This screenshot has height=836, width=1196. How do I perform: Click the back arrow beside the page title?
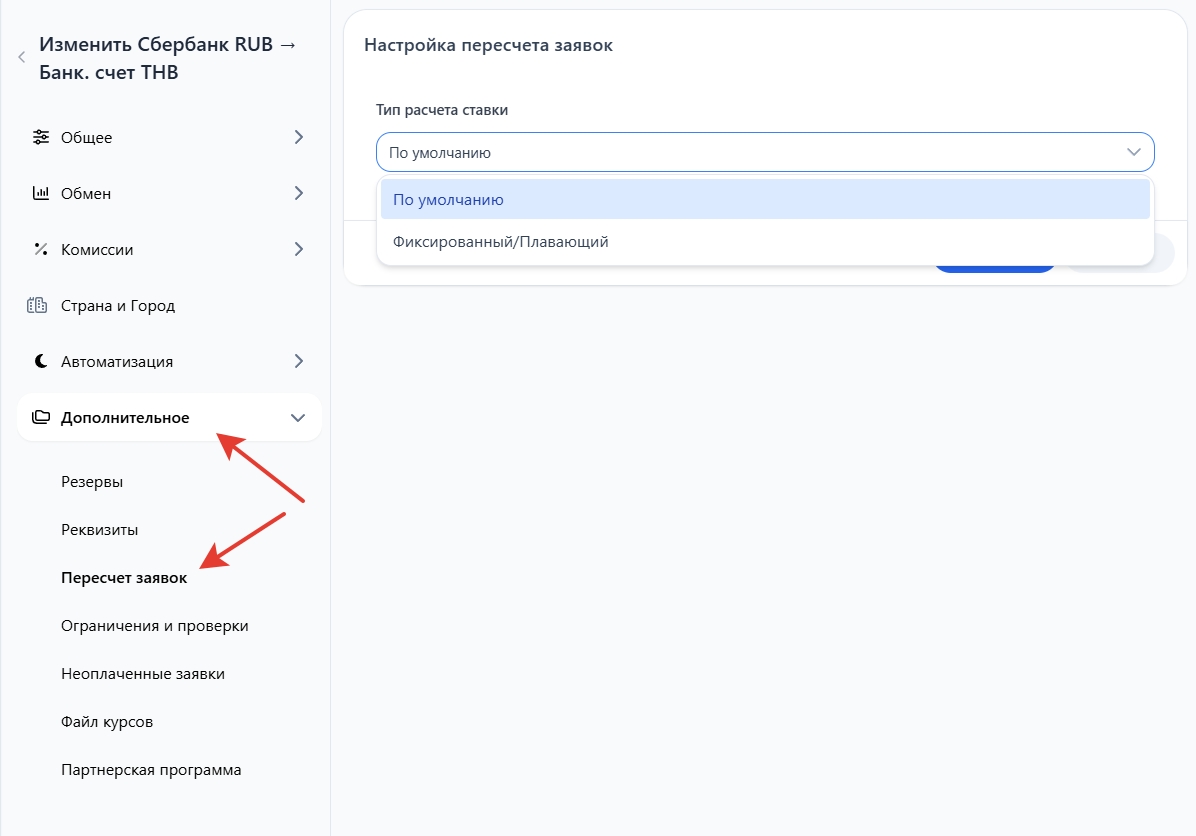point(21,58)
